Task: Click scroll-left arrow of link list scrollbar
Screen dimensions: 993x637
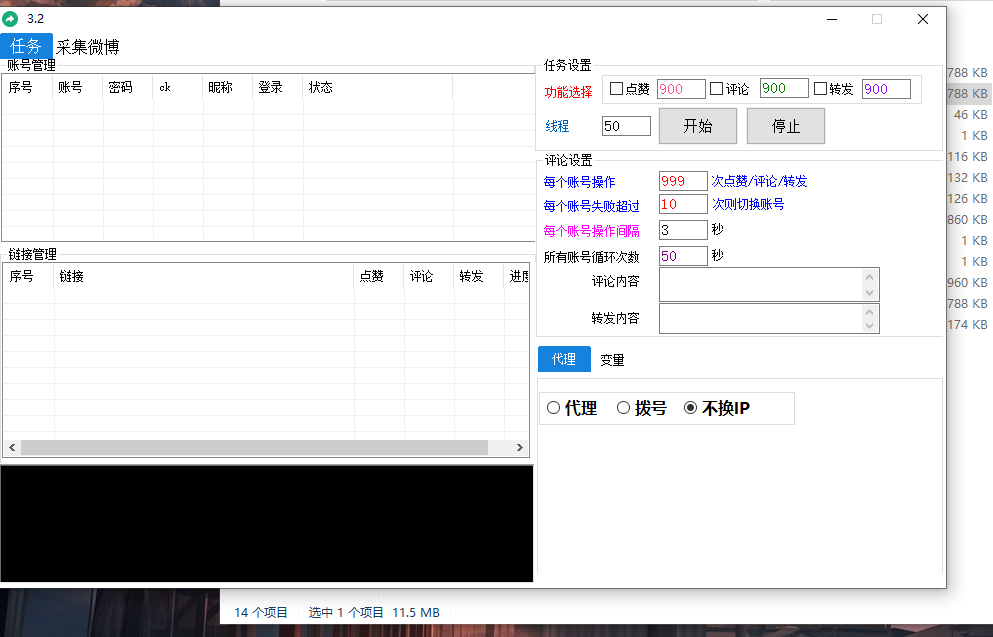Action: (x=12, y=448)
